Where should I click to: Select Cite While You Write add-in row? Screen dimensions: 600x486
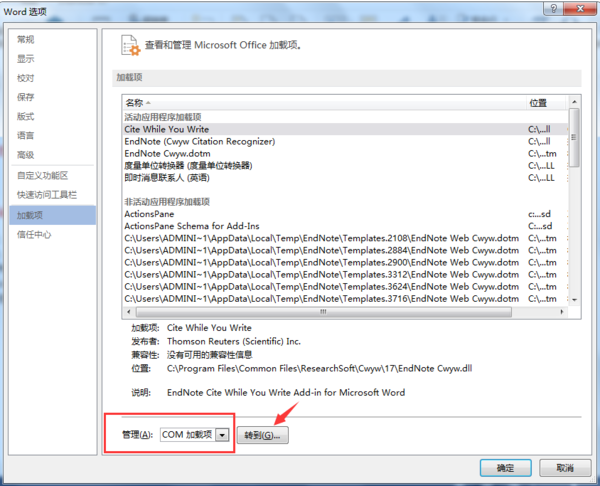point(345,129)
